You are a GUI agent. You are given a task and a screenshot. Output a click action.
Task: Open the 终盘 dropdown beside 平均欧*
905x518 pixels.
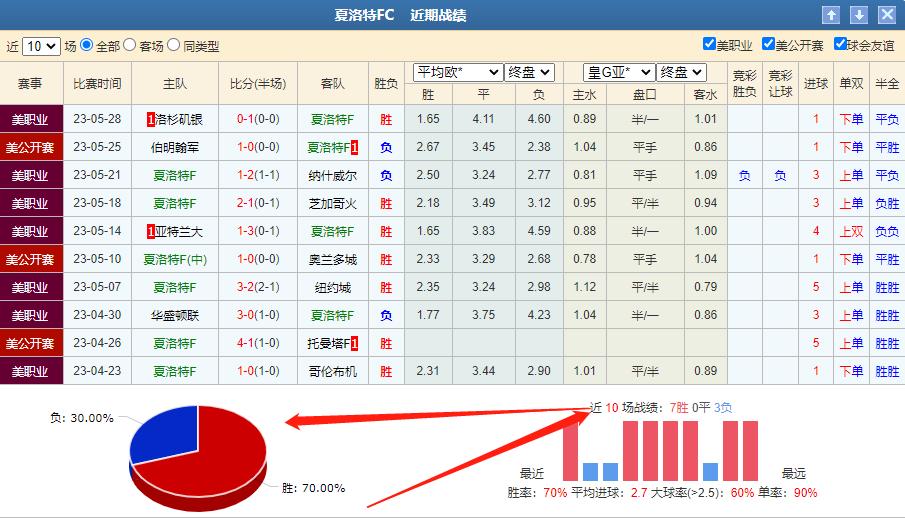[529, 72]
